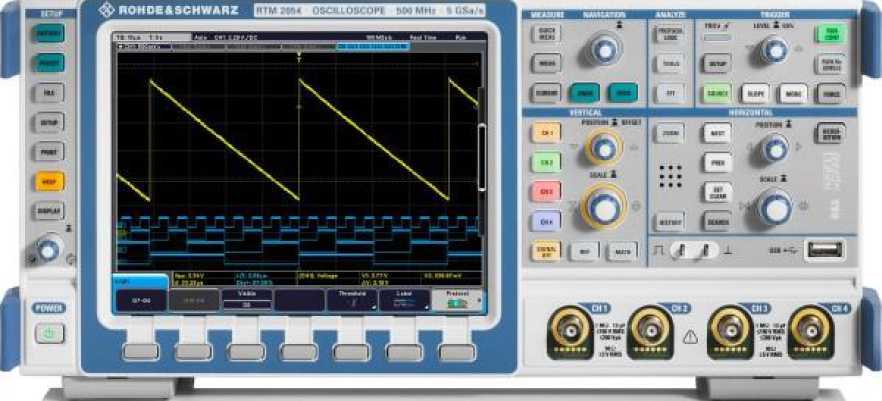Tap the ACQUISITION key beside horizontal position
882x401 pixels.
[830, 133]
